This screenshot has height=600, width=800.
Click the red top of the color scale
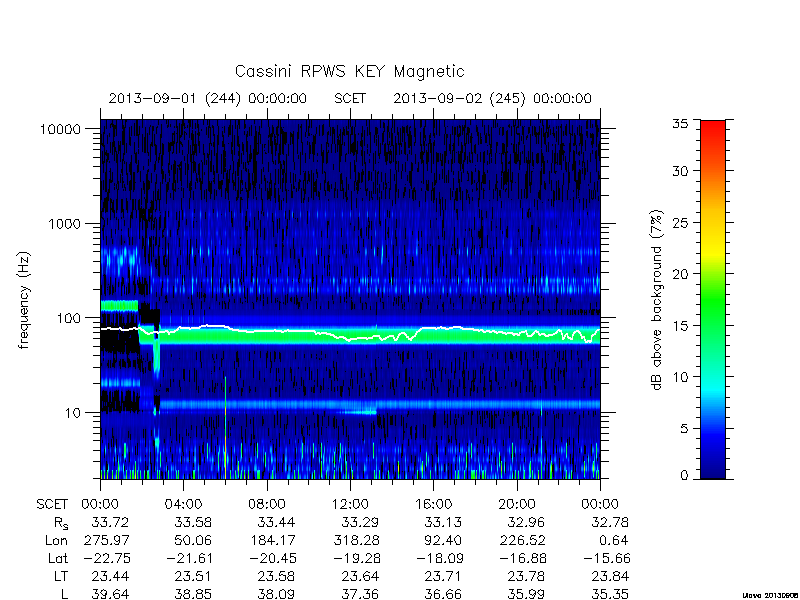pyautogui.click(x=713, y=132)
